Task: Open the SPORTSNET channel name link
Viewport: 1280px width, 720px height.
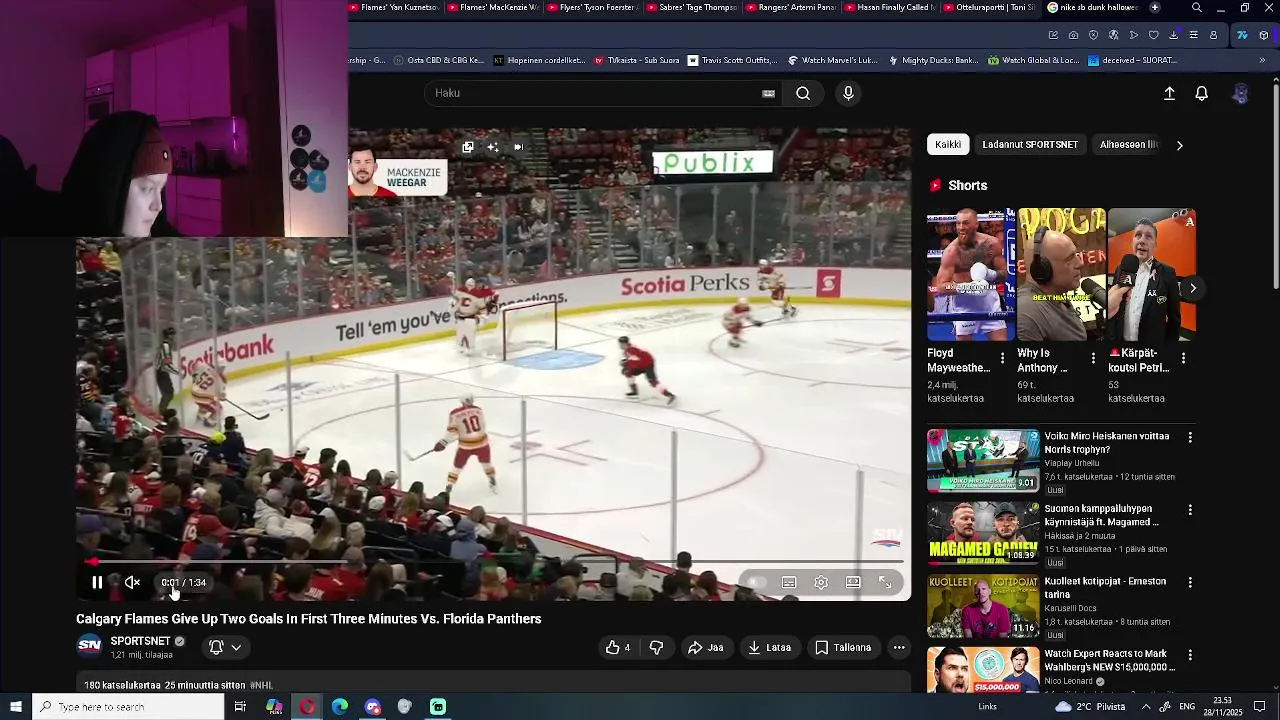Action: (x=140, y=641)
